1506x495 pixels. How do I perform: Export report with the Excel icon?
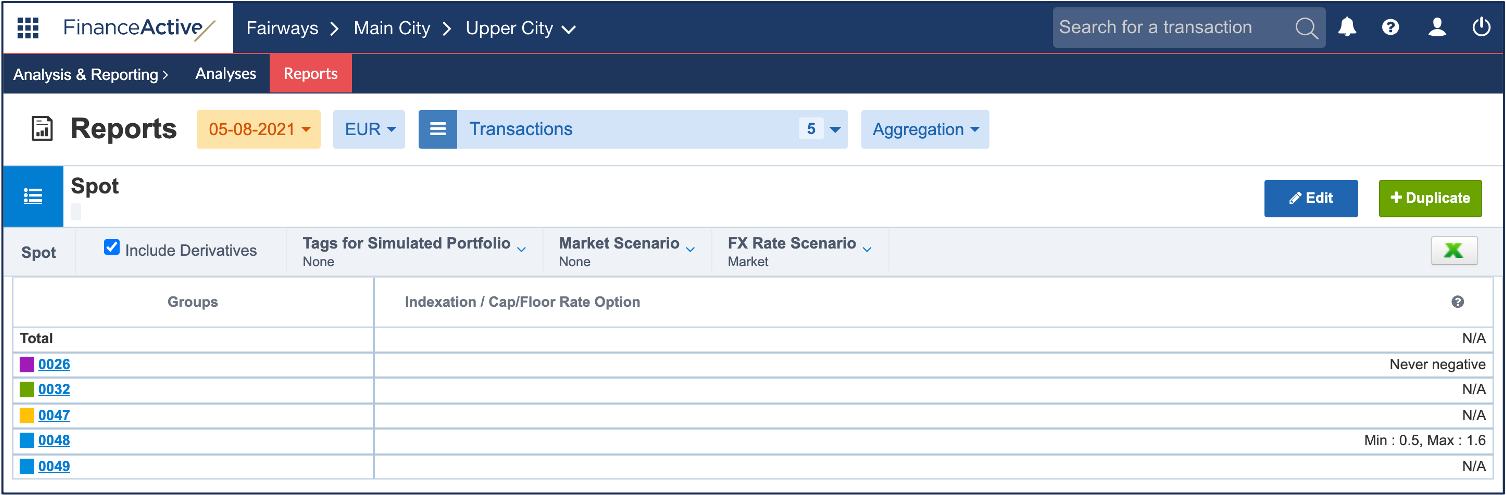1454,251
